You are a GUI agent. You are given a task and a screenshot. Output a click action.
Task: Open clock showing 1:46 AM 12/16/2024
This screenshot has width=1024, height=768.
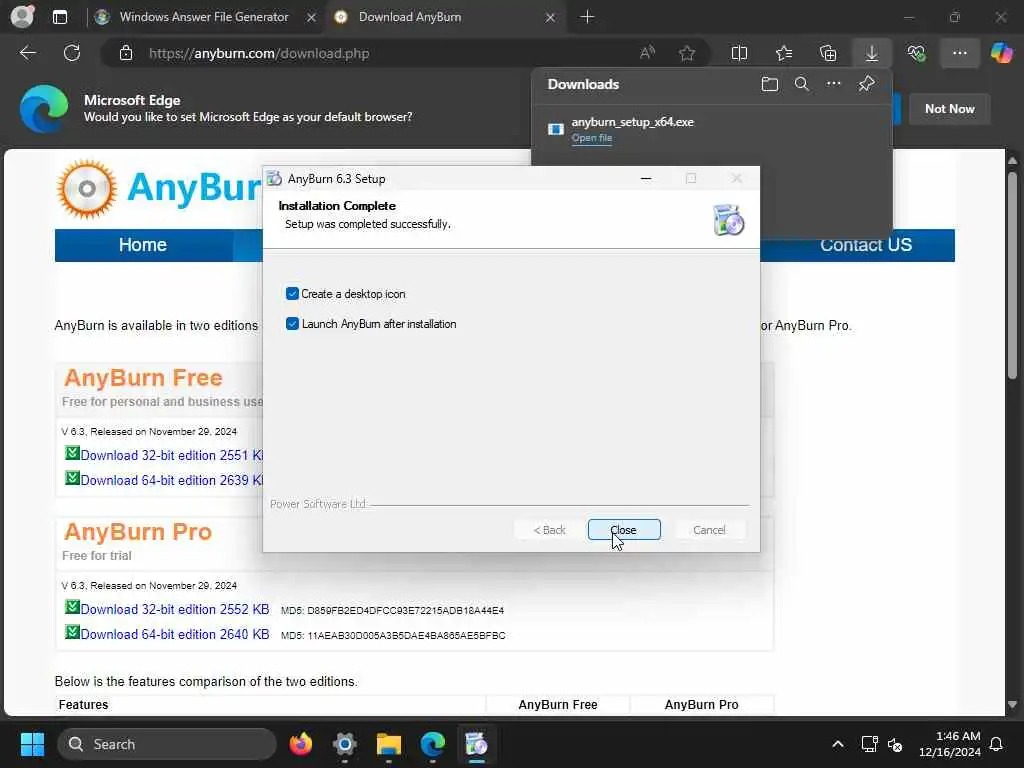(950, 744)
